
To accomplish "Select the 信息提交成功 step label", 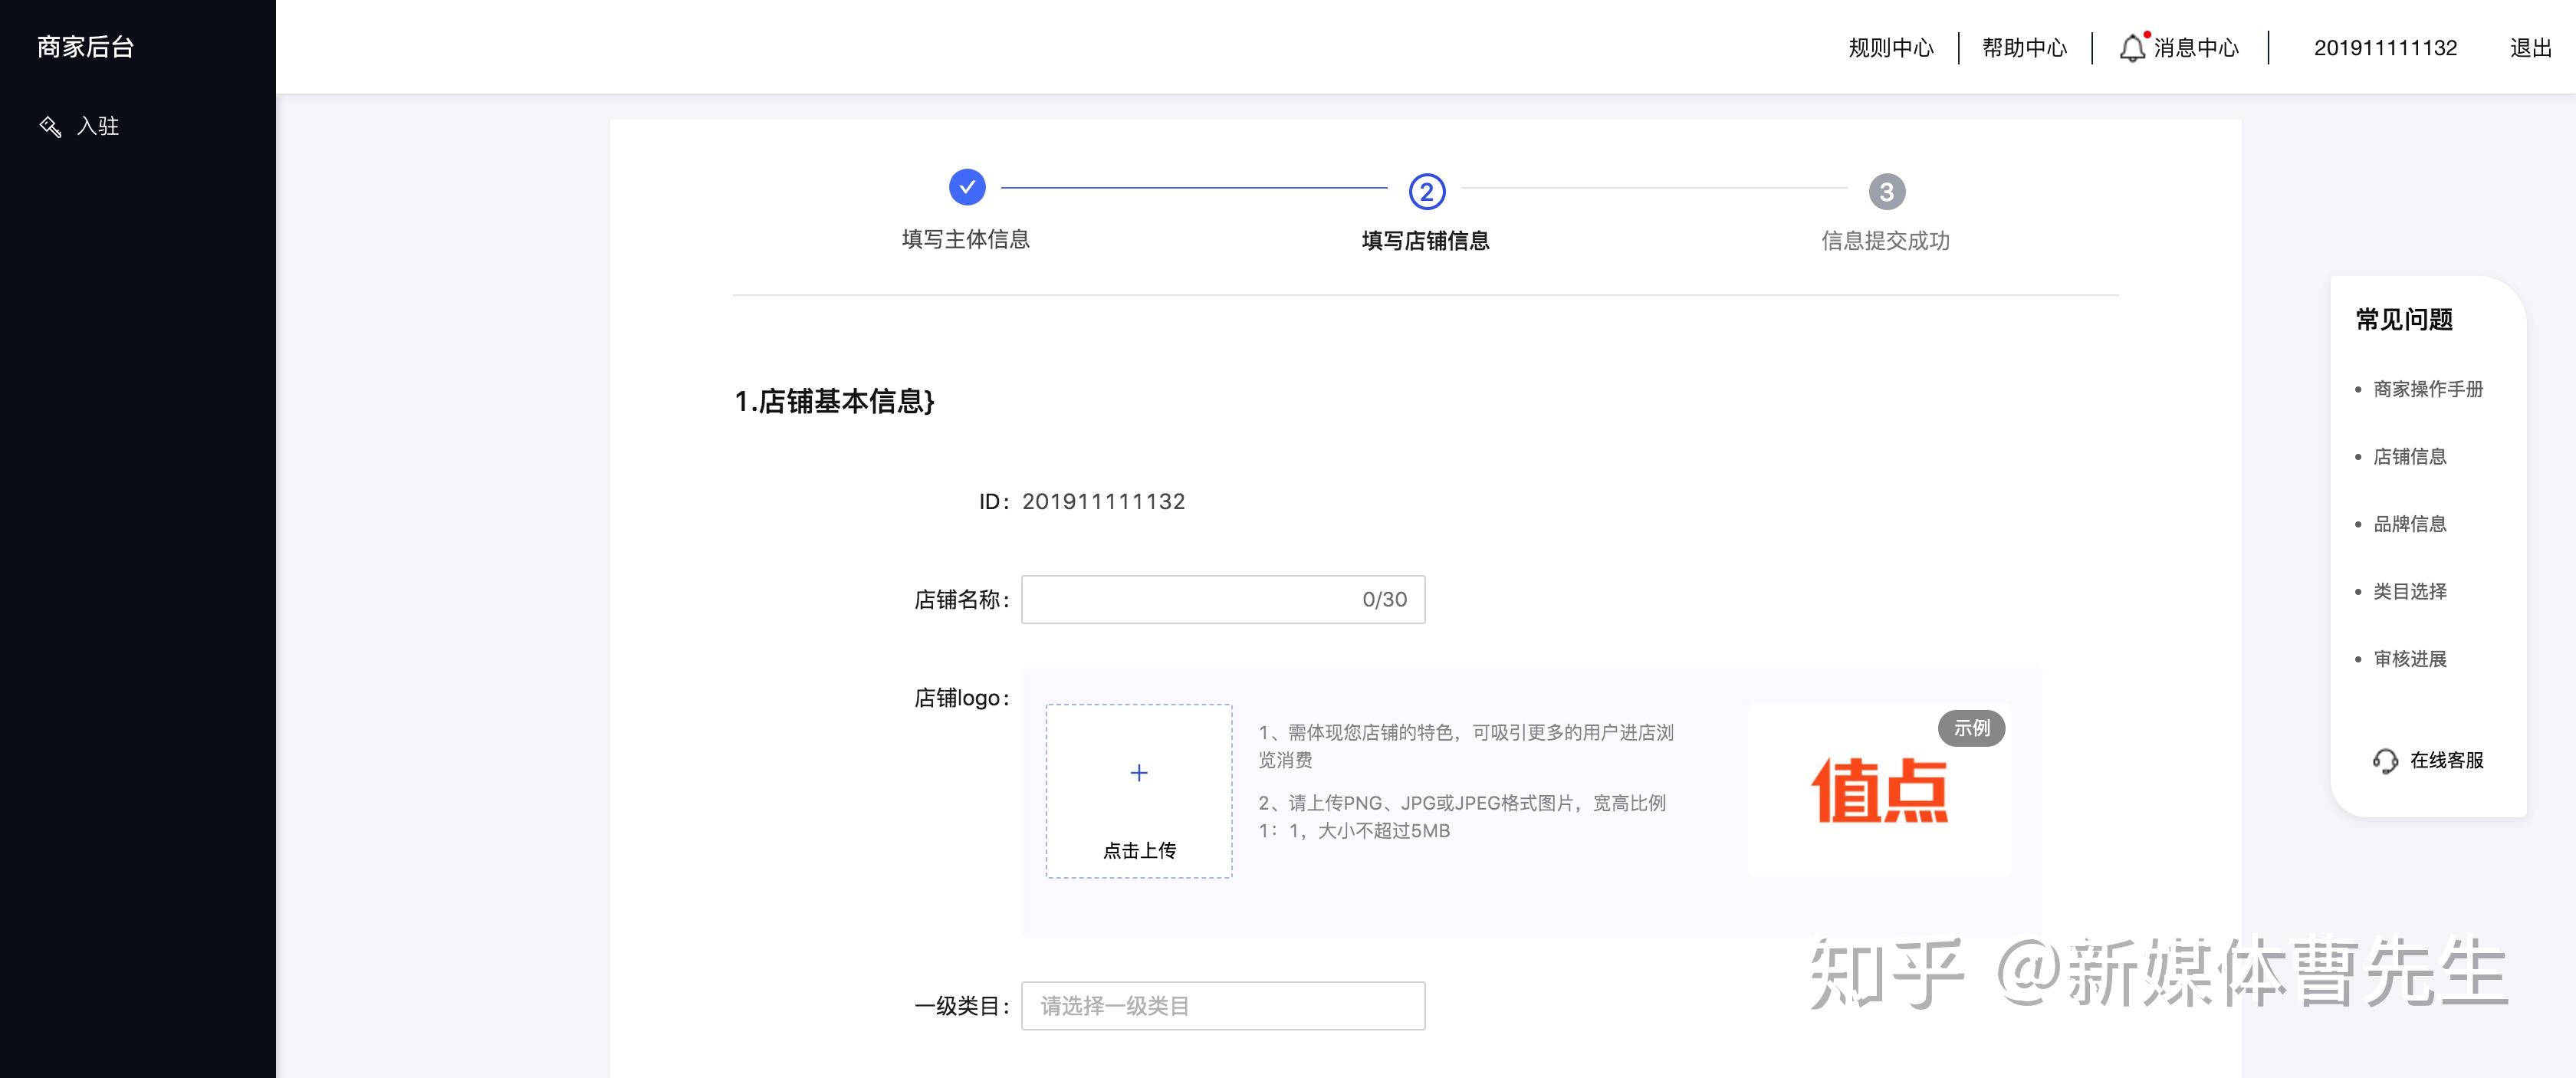I will tap(1886, 241).
